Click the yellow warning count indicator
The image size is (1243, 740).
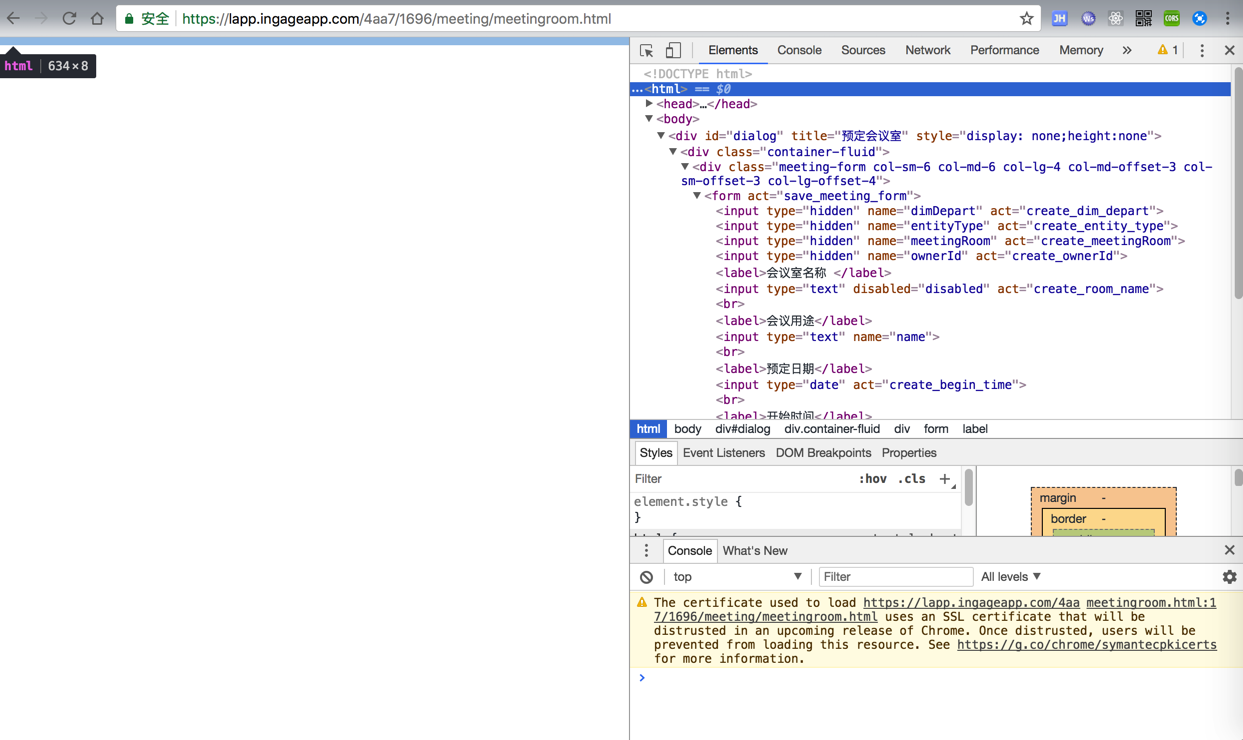(x=1167, y=50)
